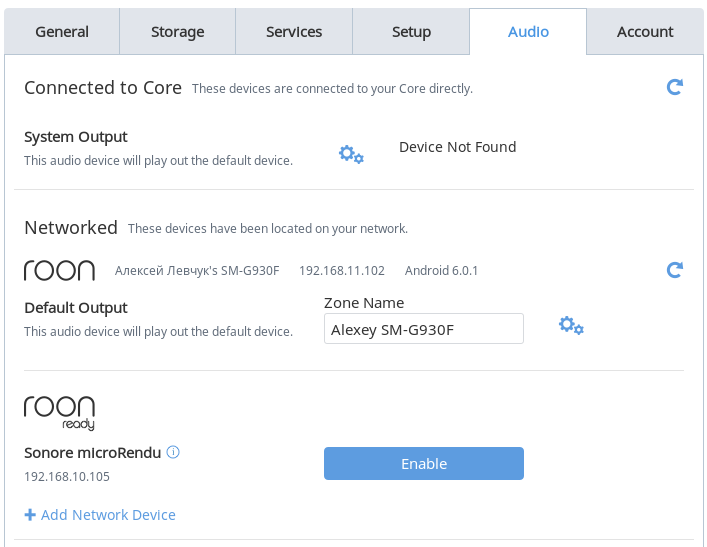Click the System Output heading
Image resolution: width=707 pixels, height=547 pixels.
click(76, 137)
